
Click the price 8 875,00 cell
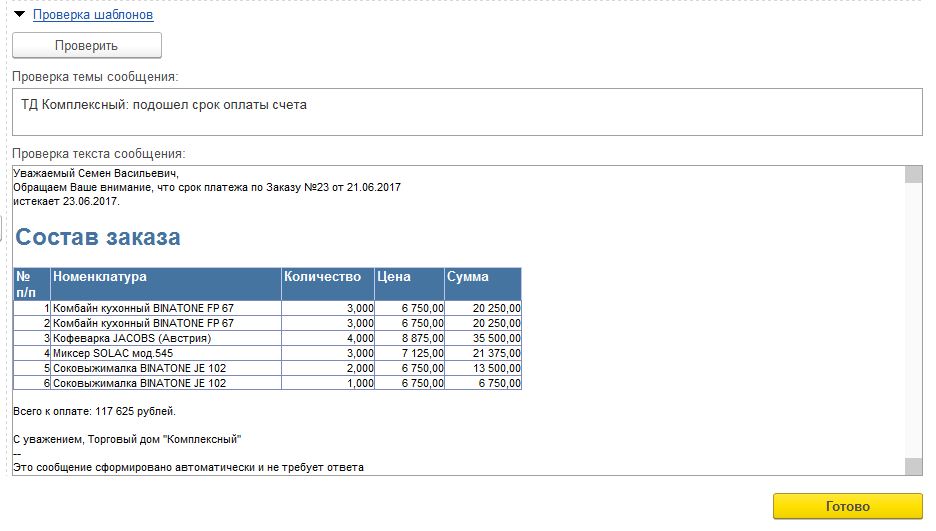[x=410, y=338]
